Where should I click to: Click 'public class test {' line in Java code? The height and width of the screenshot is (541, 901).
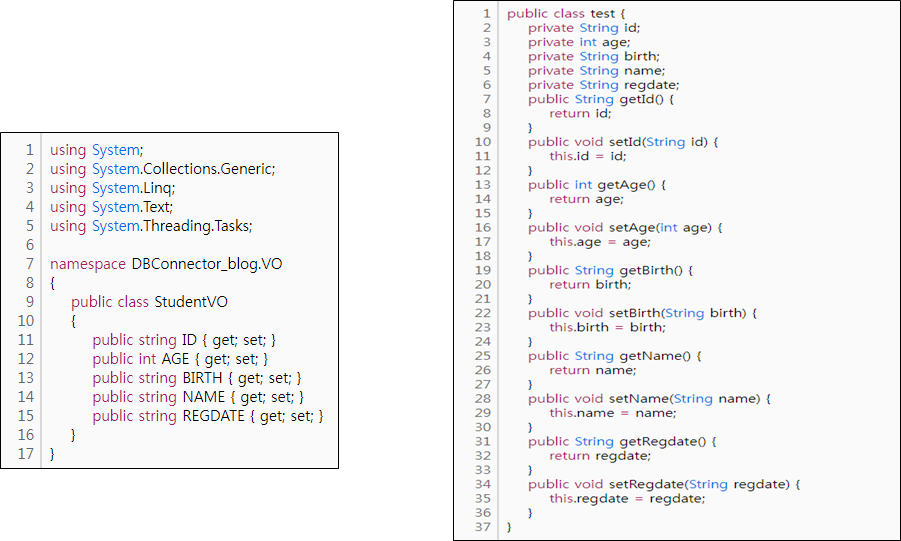(x=566, y=14)
